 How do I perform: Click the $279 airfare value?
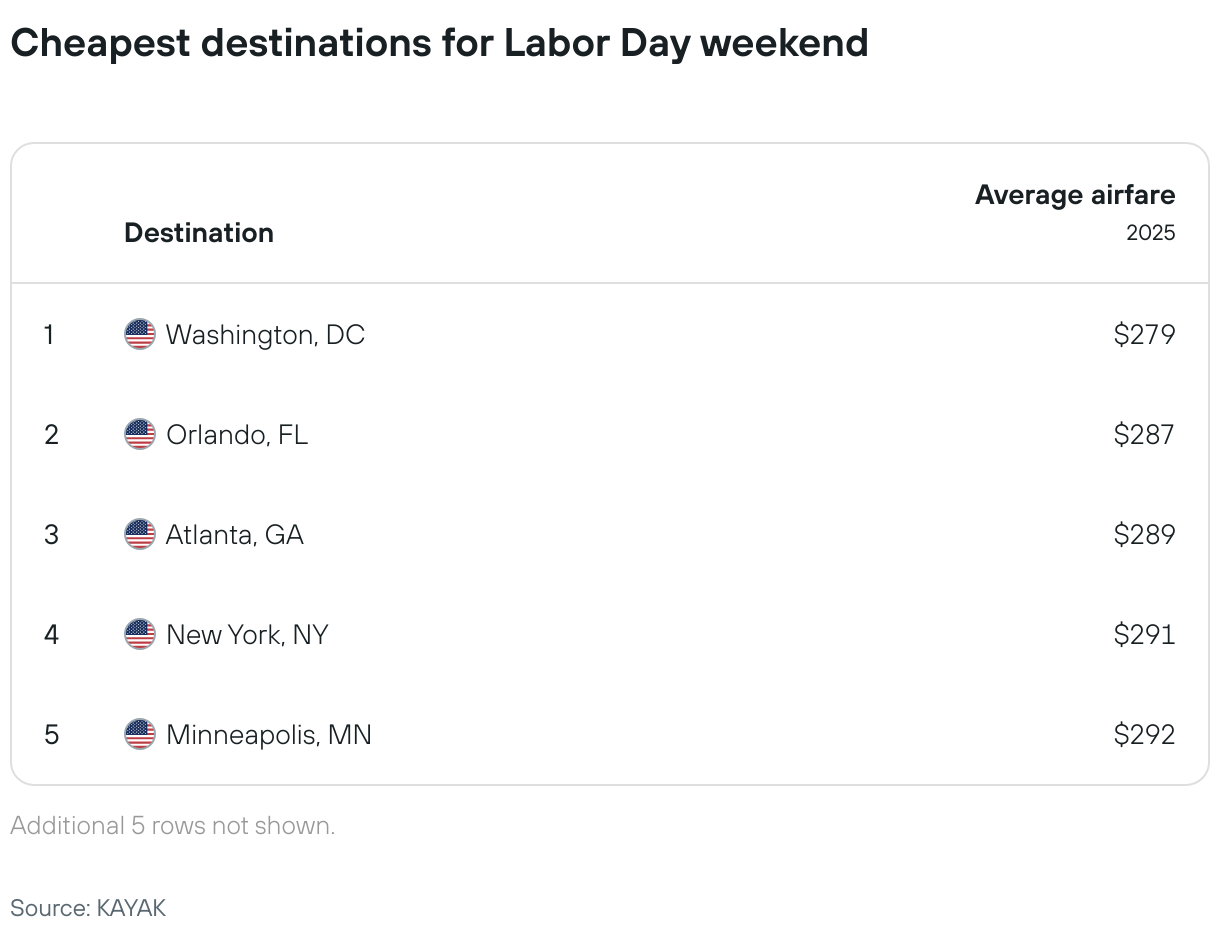coord(1145,334)
